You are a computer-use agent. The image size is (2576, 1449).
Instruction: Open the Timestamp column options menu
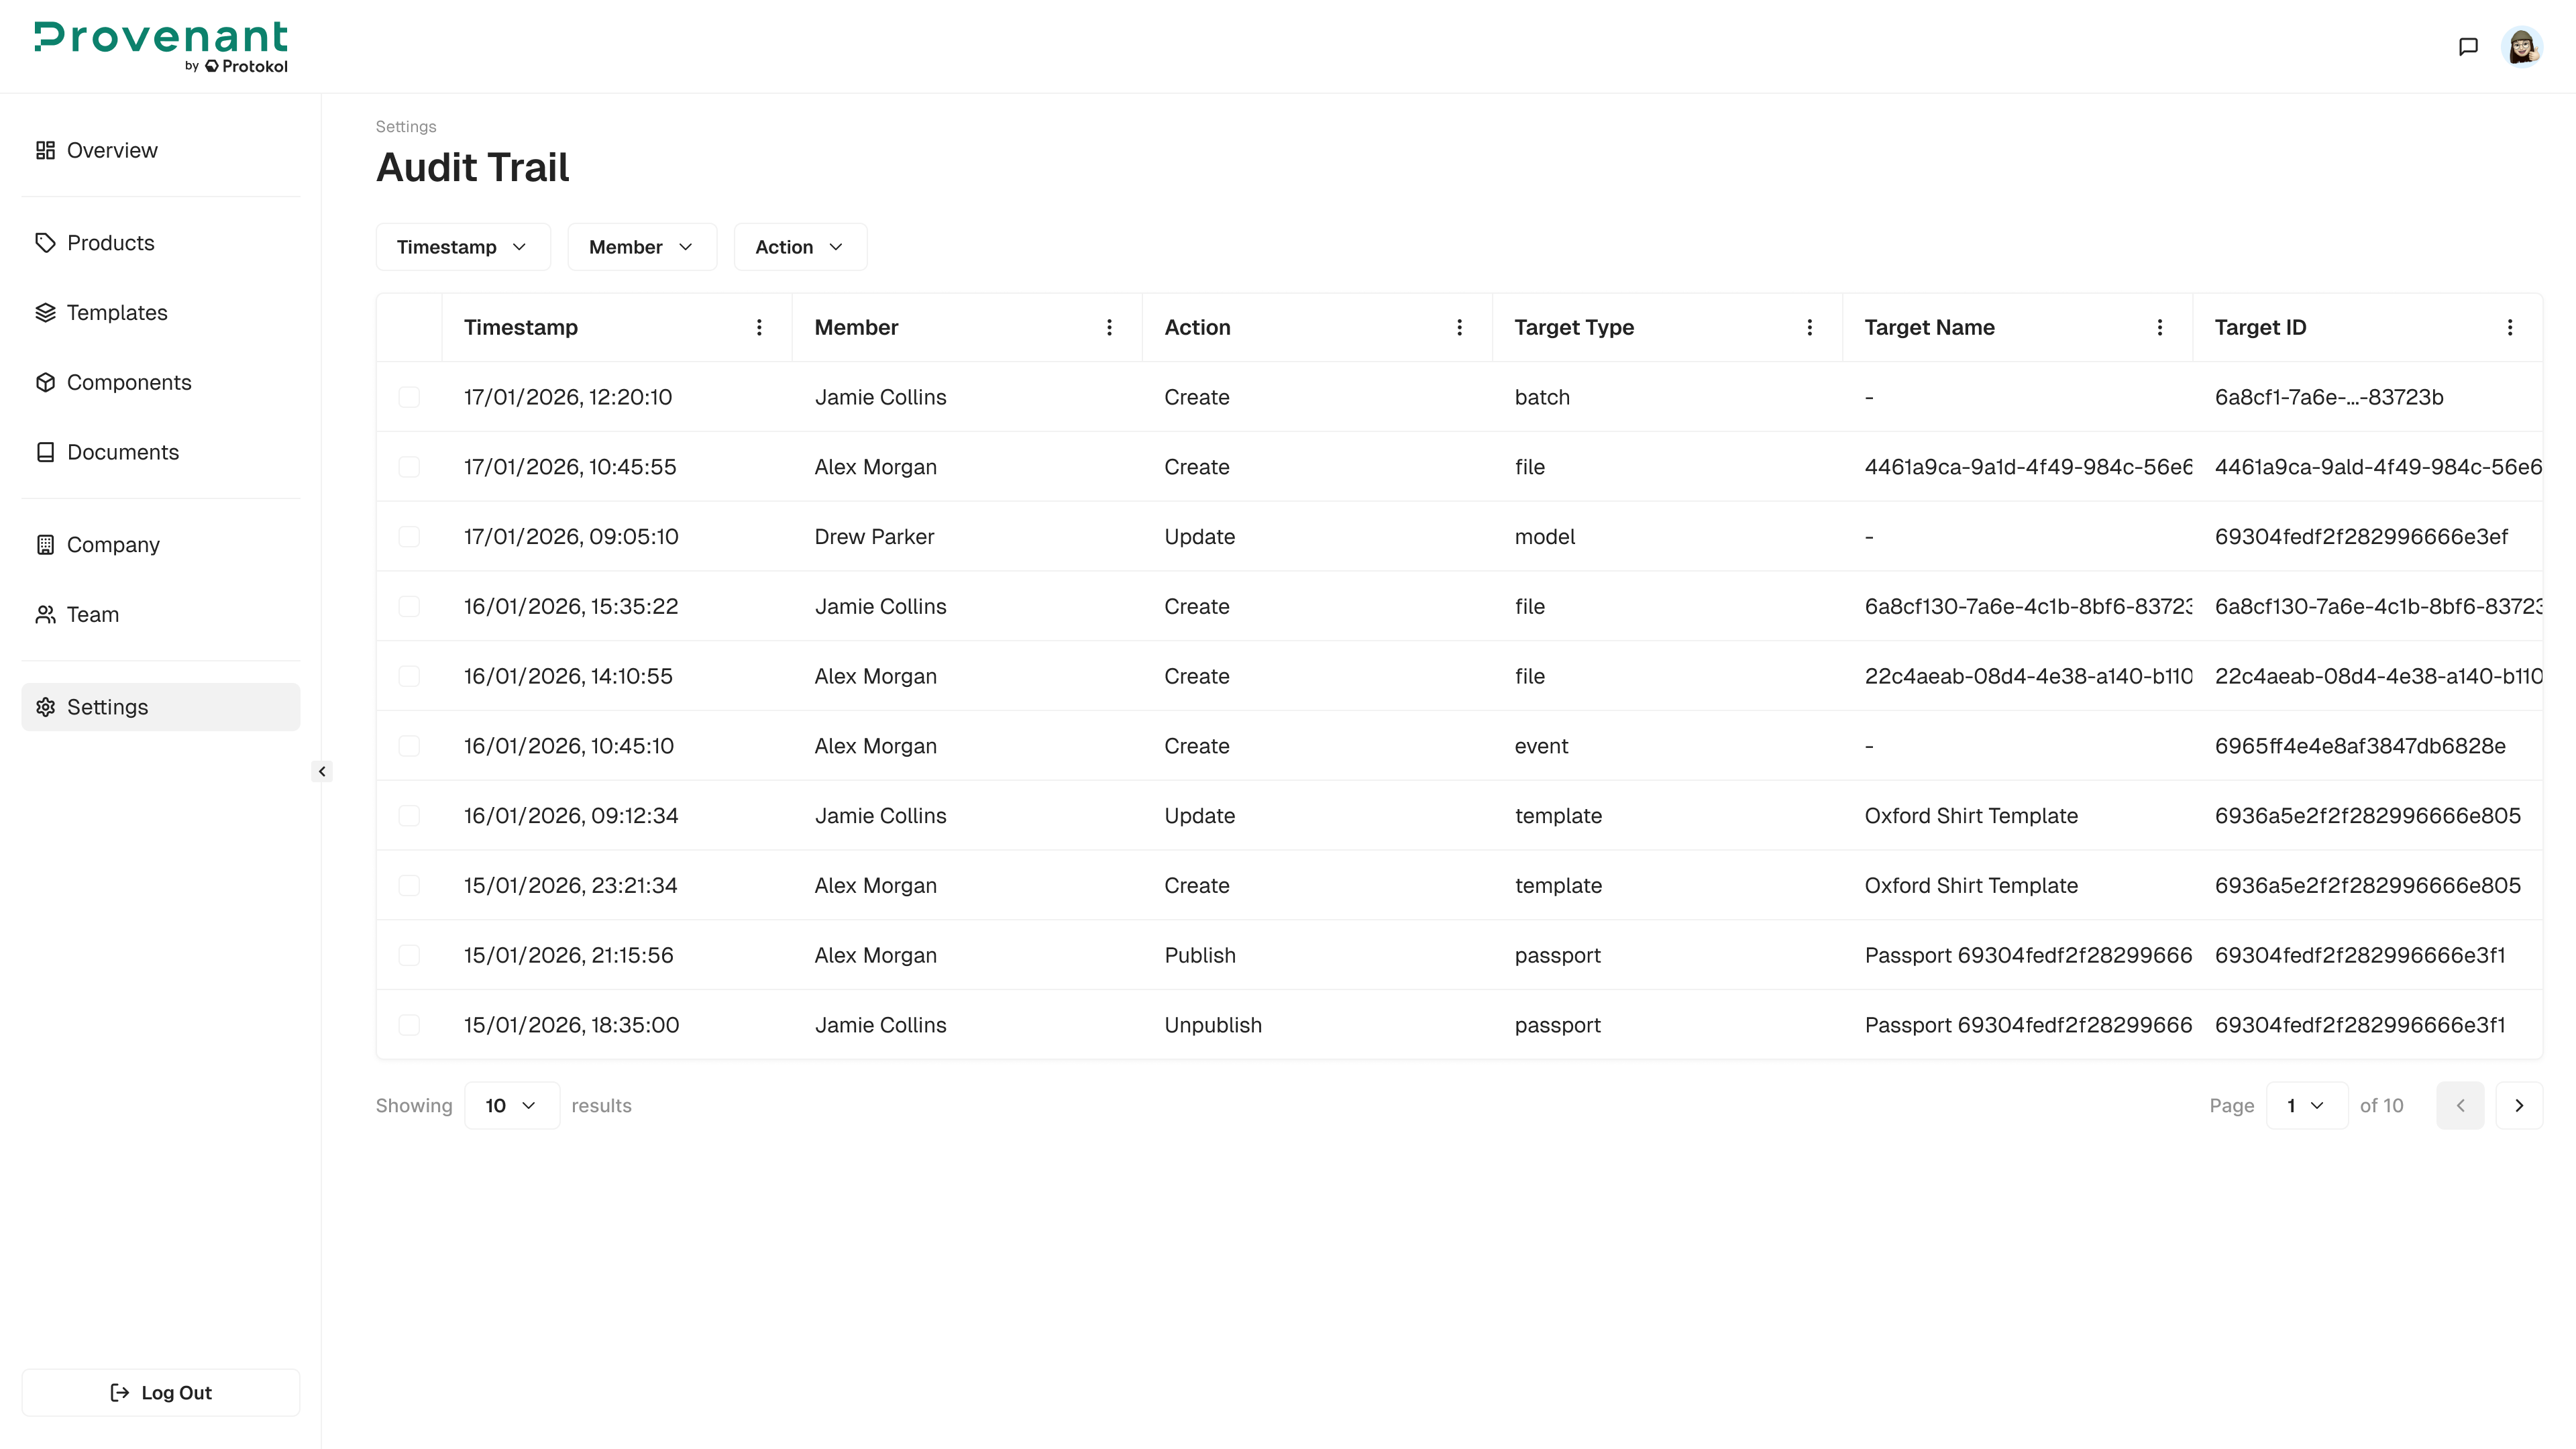coord(759,327)
